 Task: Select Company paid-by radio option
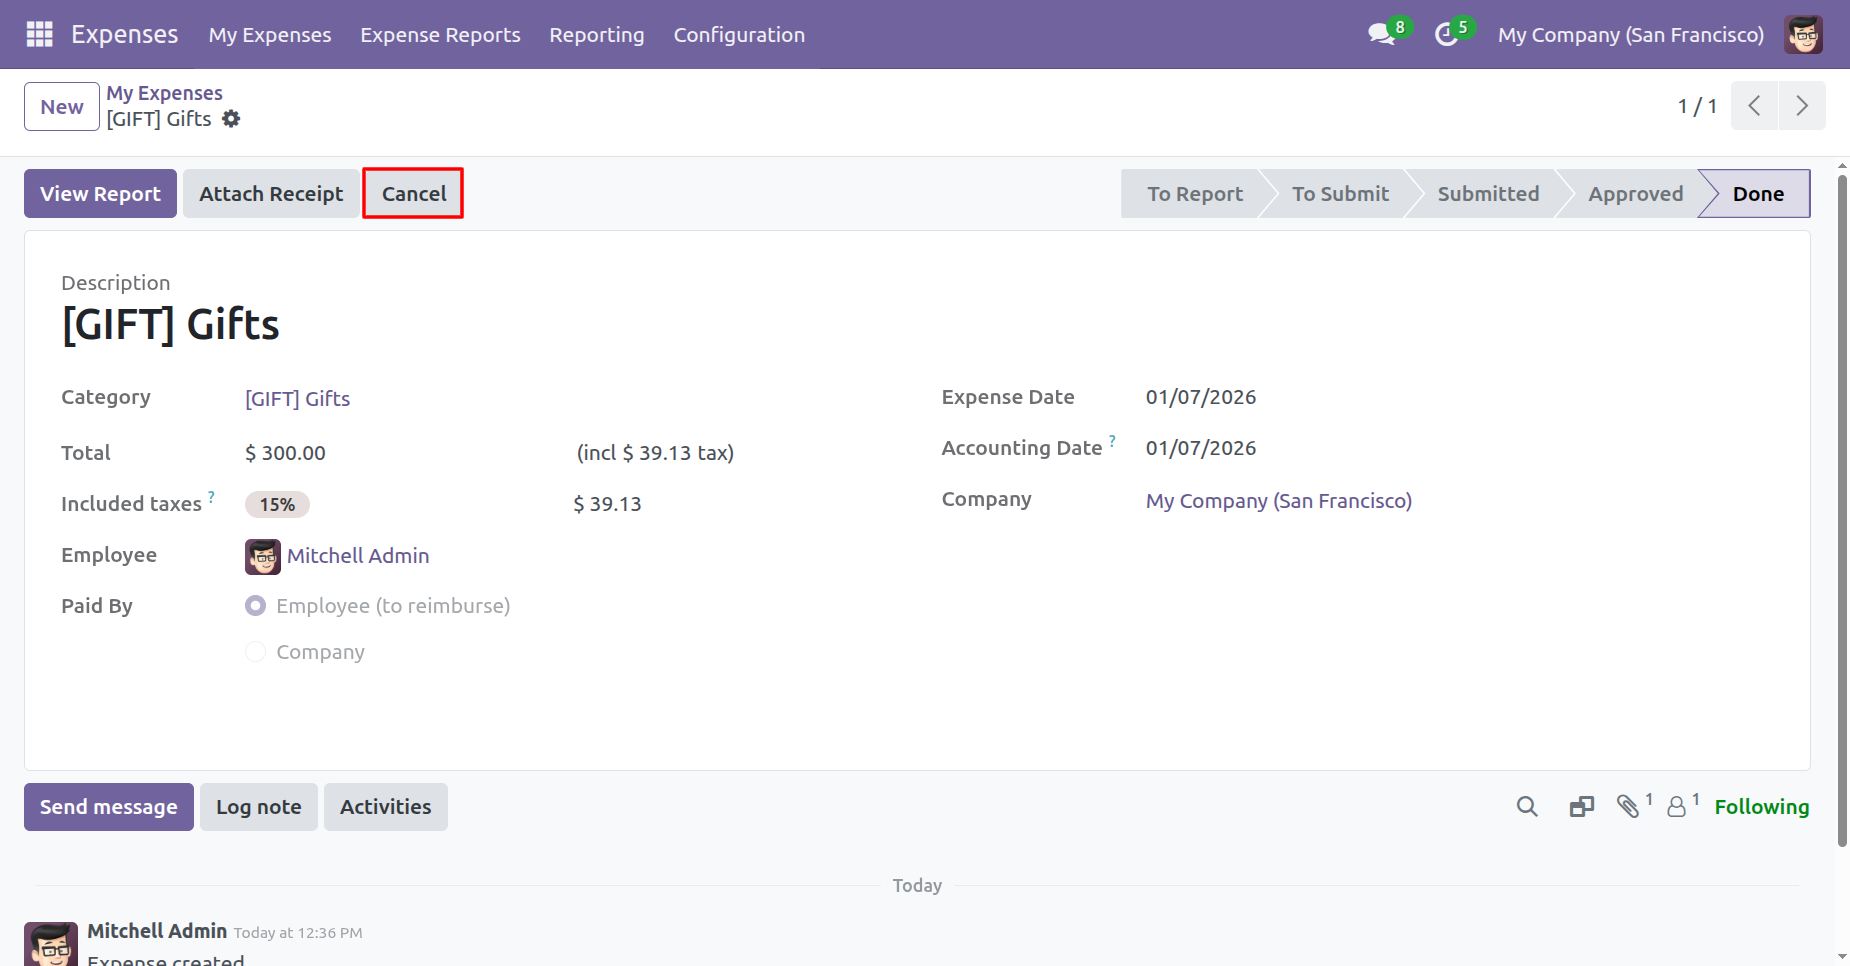(256, 652)
